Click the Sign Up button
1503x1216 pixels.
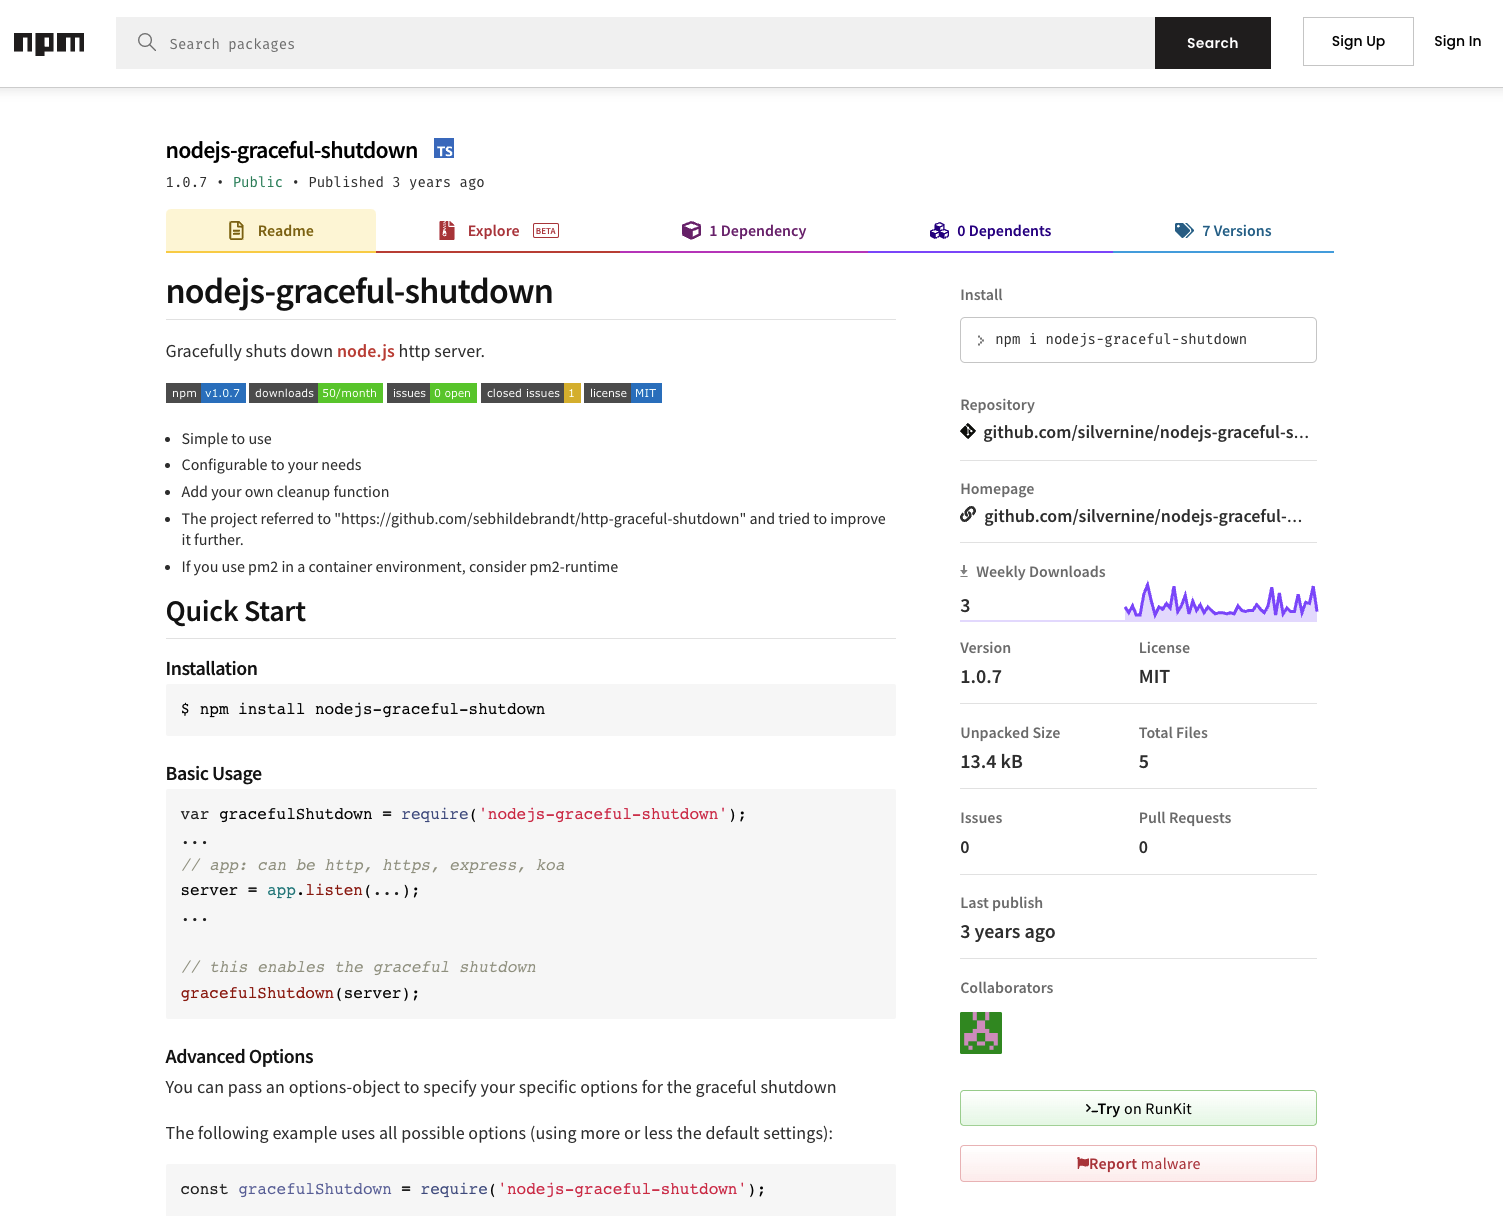[x=1357, y=41]
